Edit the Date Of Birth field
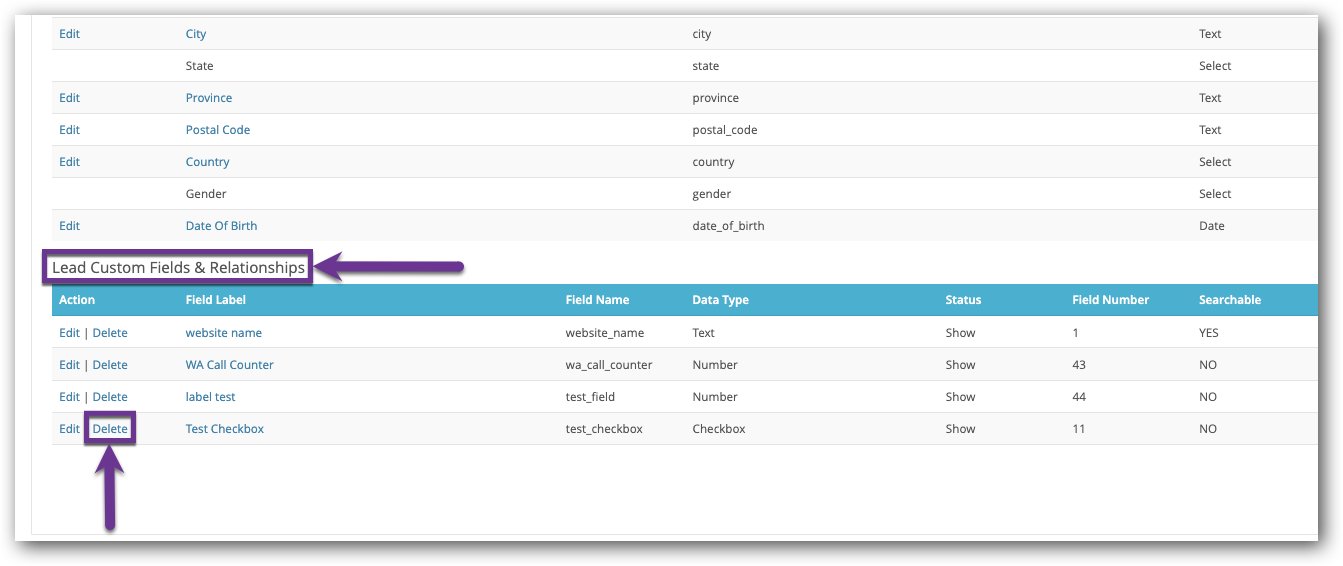This screenshot has height=566, width=1343. [x=69, y=226]
